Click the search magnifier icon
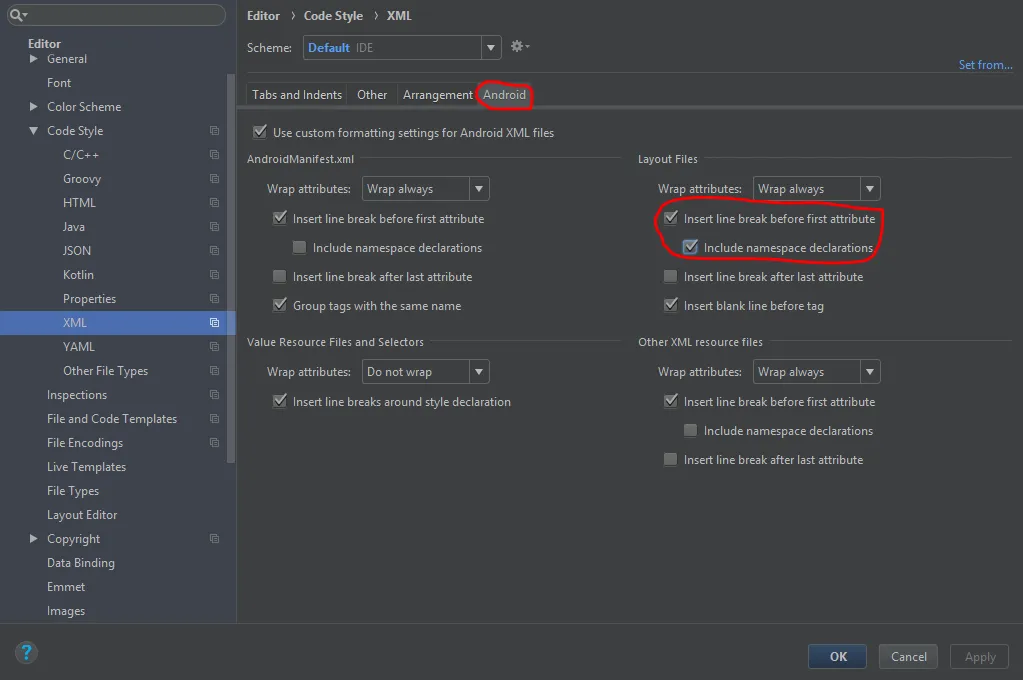The height and width of the screenshot is (680, 1023). [x=17, y=14]
